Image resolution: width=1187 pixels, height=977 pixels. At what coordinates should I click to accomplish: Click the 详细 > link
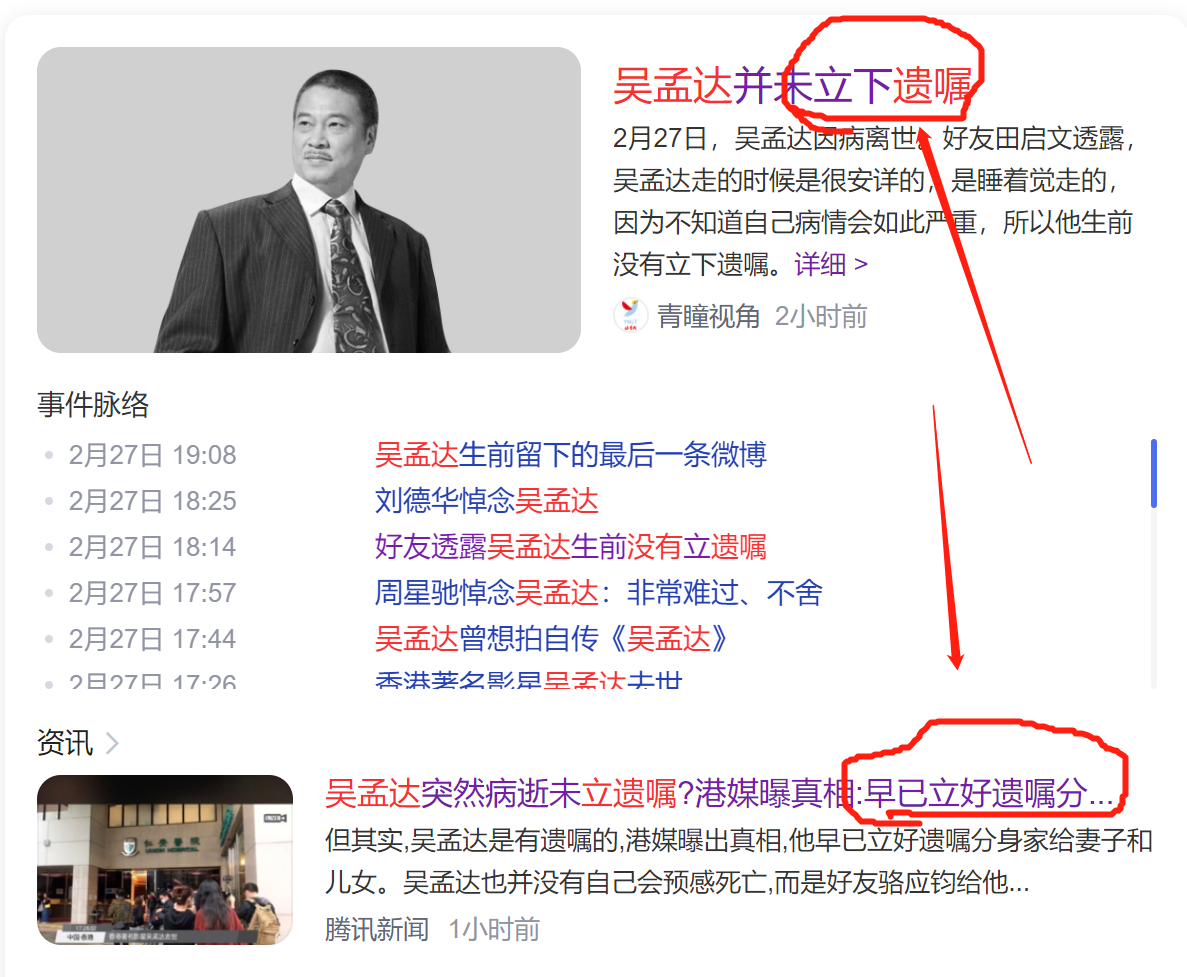(830, 264)
